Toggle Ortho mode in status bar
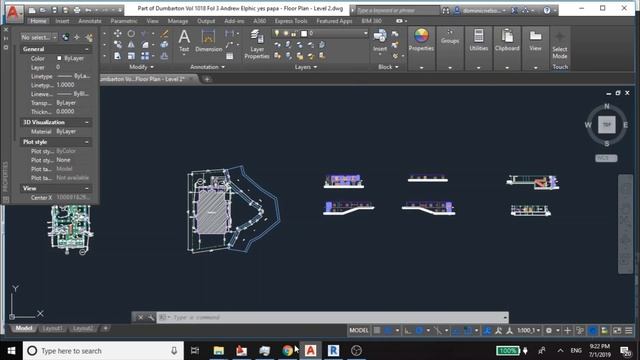 (x=407, y=330)
